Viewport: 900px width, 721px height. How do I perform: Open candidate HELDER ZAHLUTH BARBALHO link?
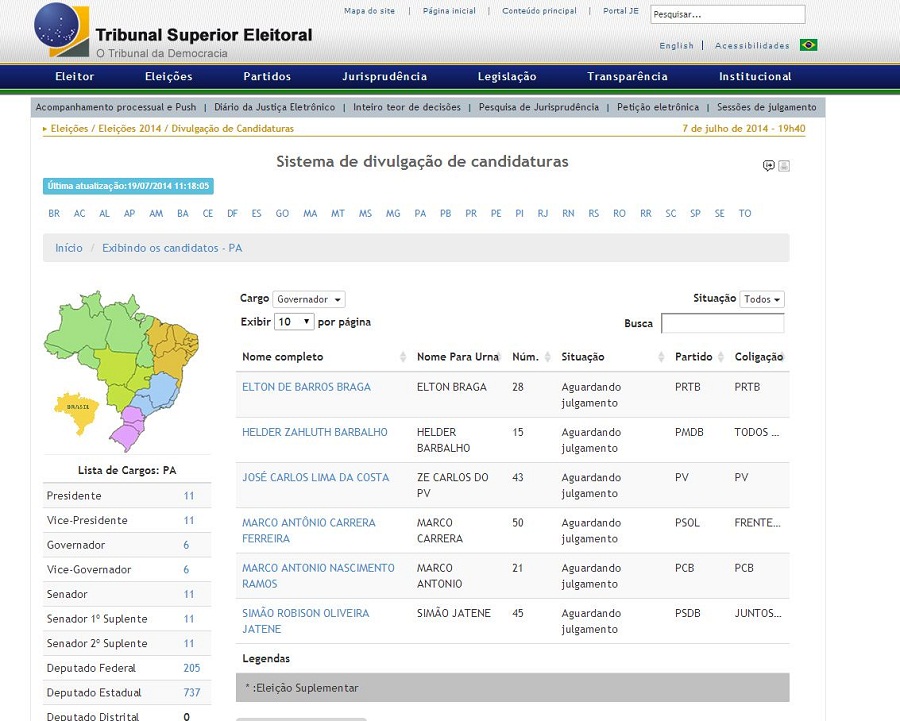(314, 432)
